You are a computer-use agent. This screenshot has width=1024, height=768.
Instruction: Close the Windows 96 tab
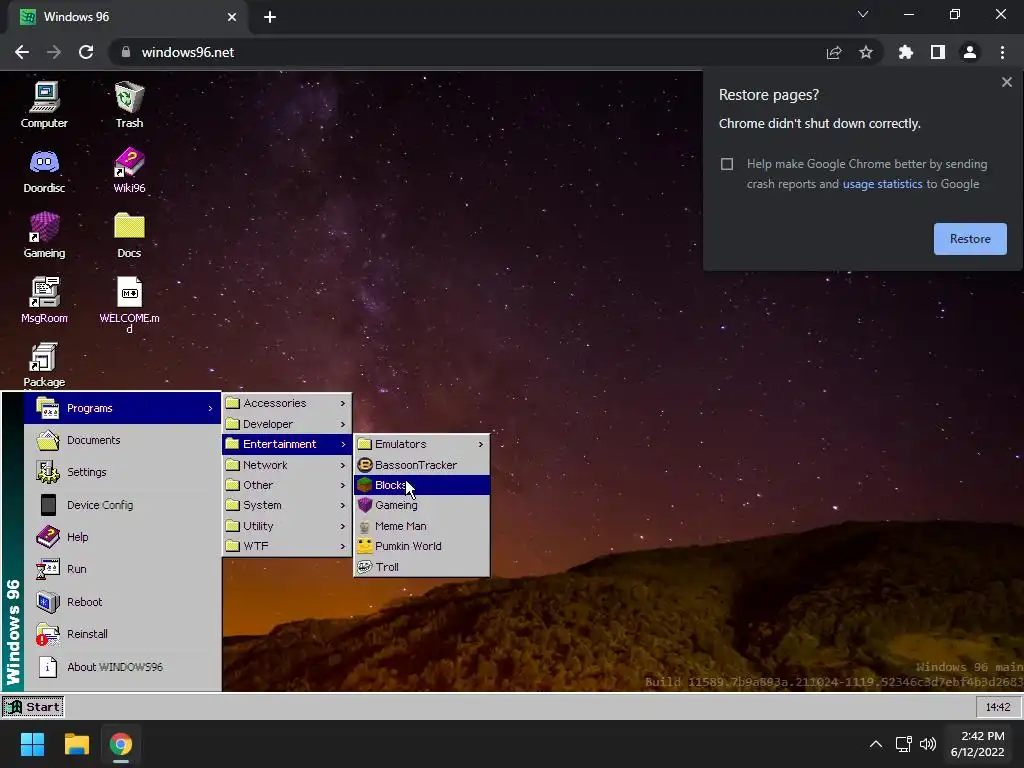232,17
